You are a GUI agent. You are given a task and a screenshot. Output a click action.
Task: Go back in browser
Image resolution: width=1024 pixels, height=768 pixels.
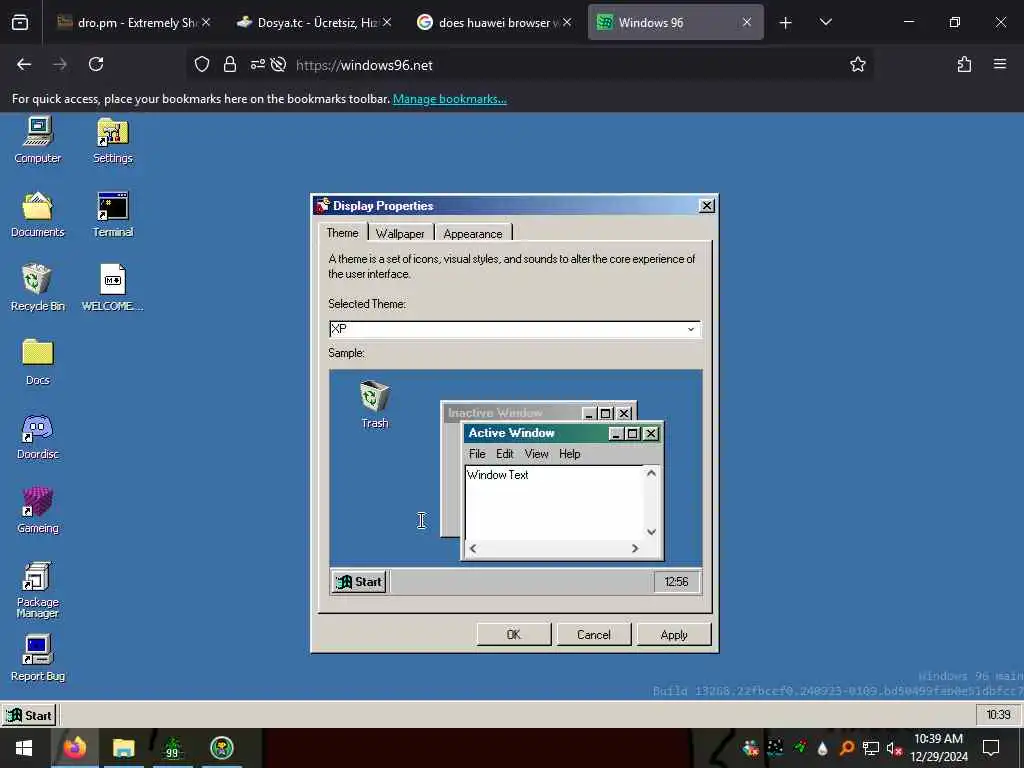[x=24, y=64]
